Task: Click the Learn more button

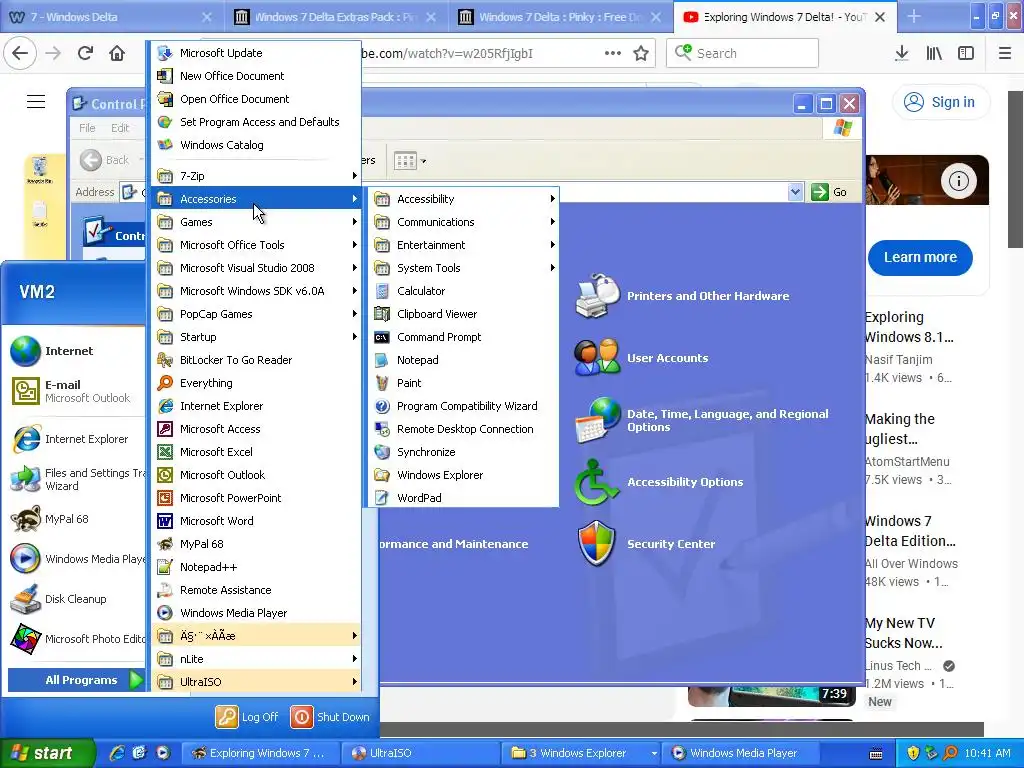Action: [920, 257]
